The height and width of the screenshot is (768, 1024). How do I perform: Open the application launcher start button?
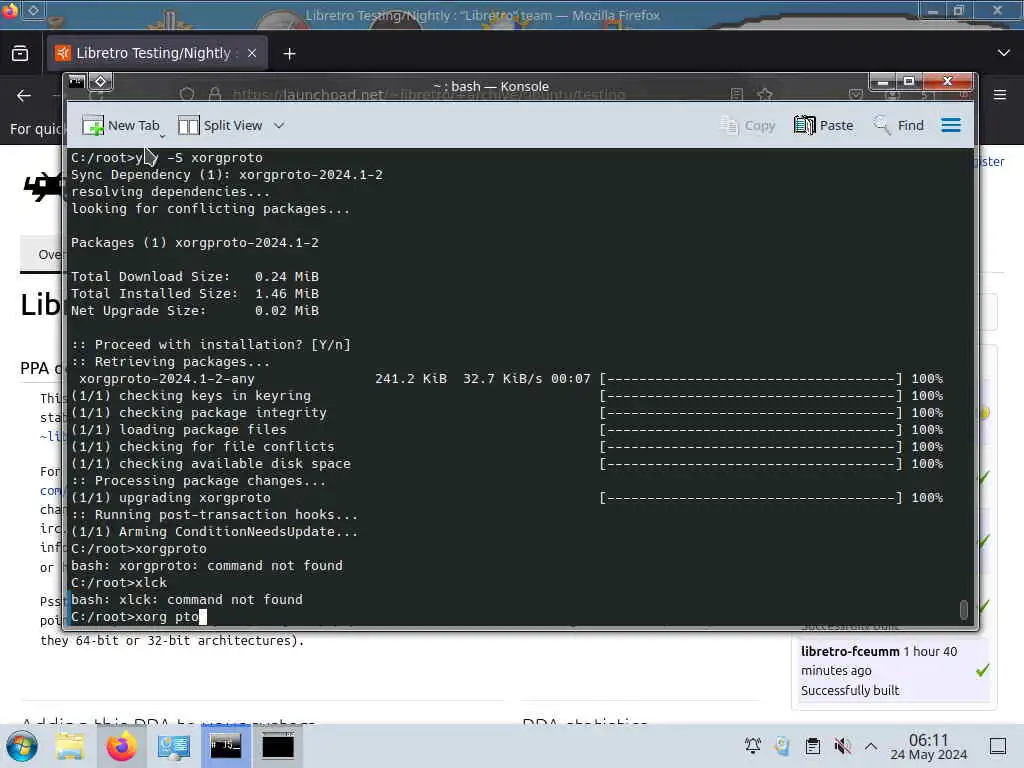pyautogui.click(x=22, y=746)
